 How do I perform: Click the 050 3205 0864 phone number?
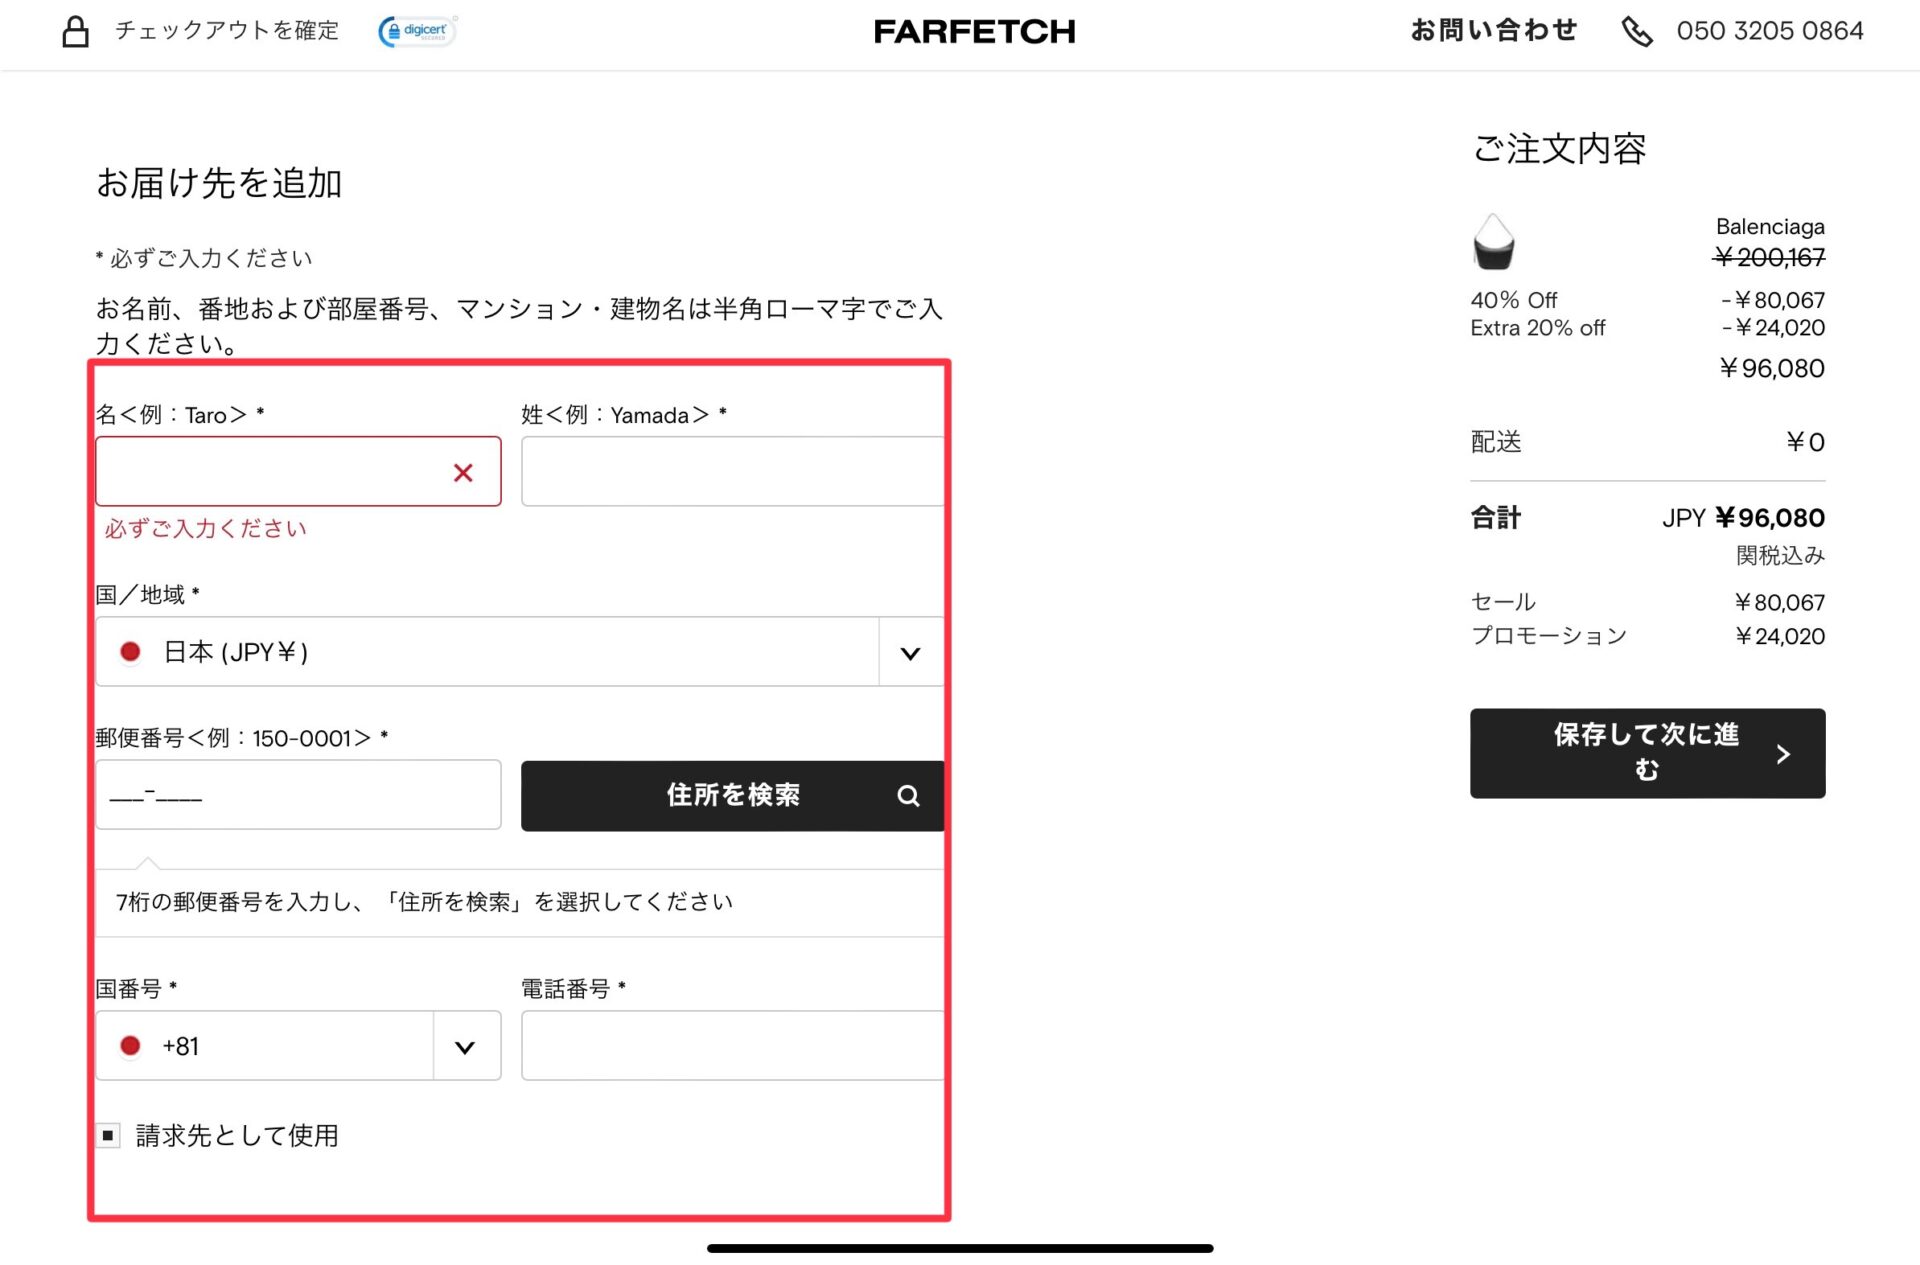click(1769, 31)
